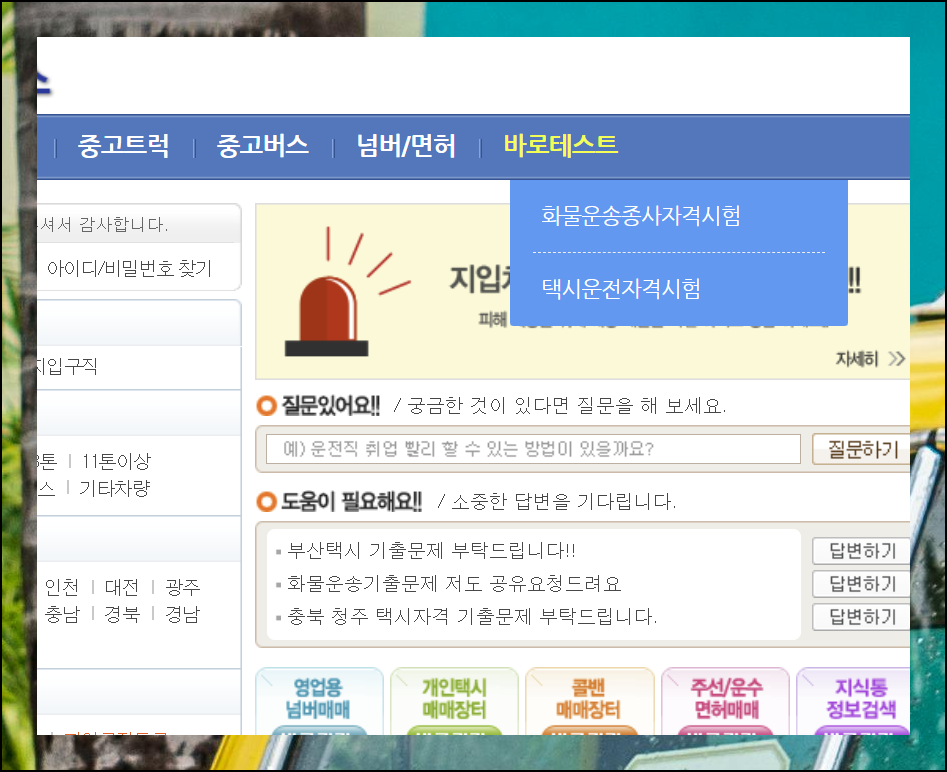The width and height of the screenshot is (947, 772).
Task: Open 자세히 link with double arrows
Action: [x=870, y=359]
